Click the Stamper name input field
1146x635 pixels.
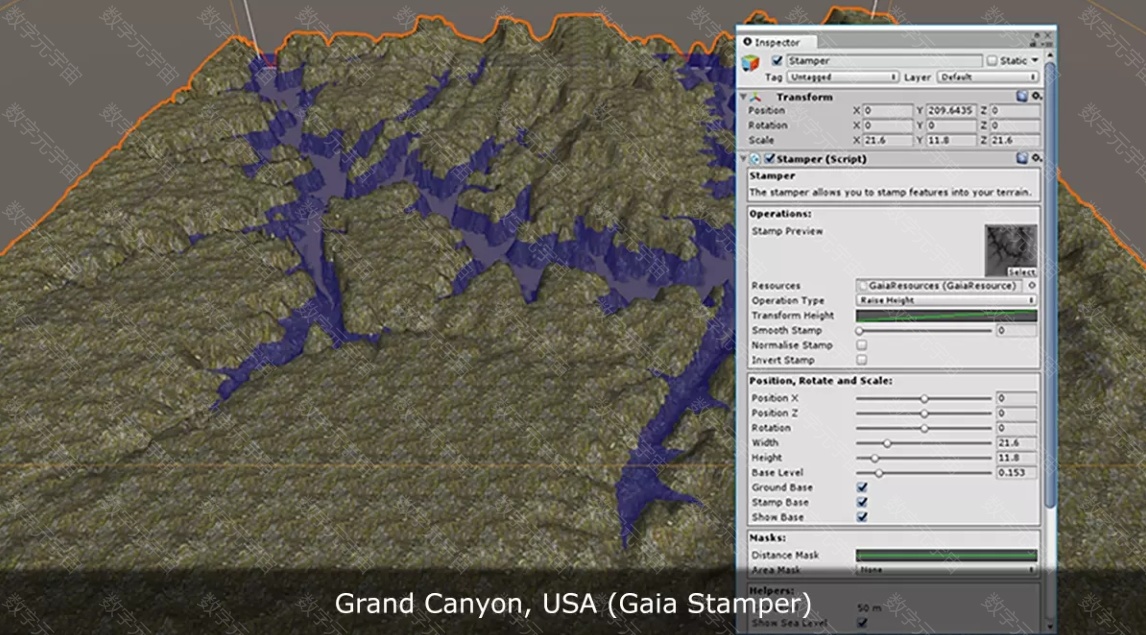pyautogui.click(x=884, y=61)
